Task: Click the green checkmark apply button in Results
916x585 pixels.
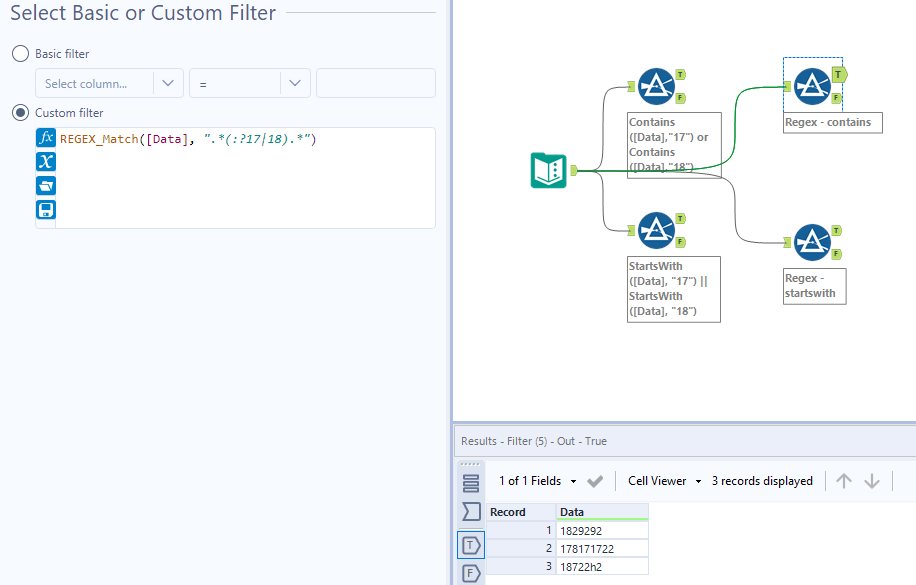Action: pos(595,481)
